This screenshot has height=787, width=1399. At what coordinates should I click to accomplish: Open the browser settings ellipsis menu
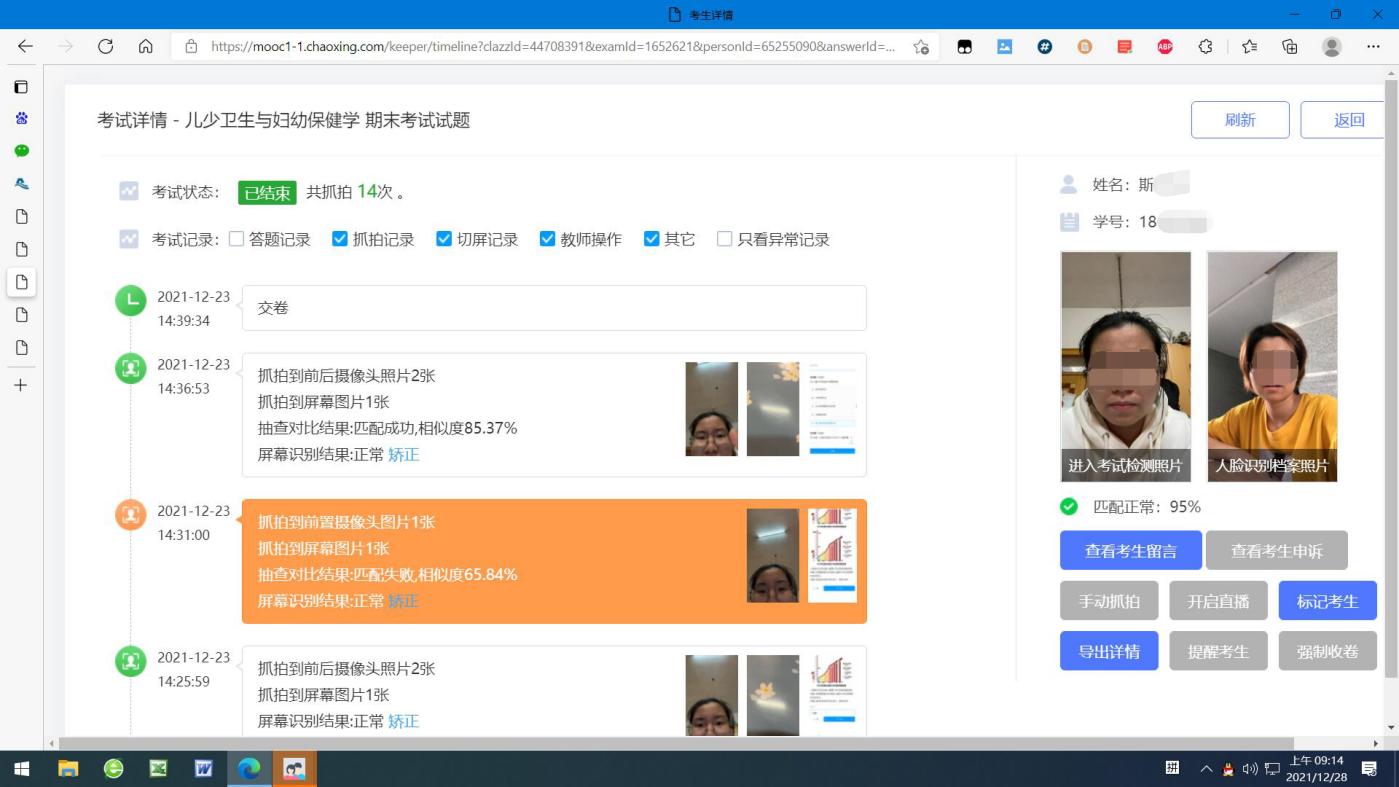tap(1373, 46)
